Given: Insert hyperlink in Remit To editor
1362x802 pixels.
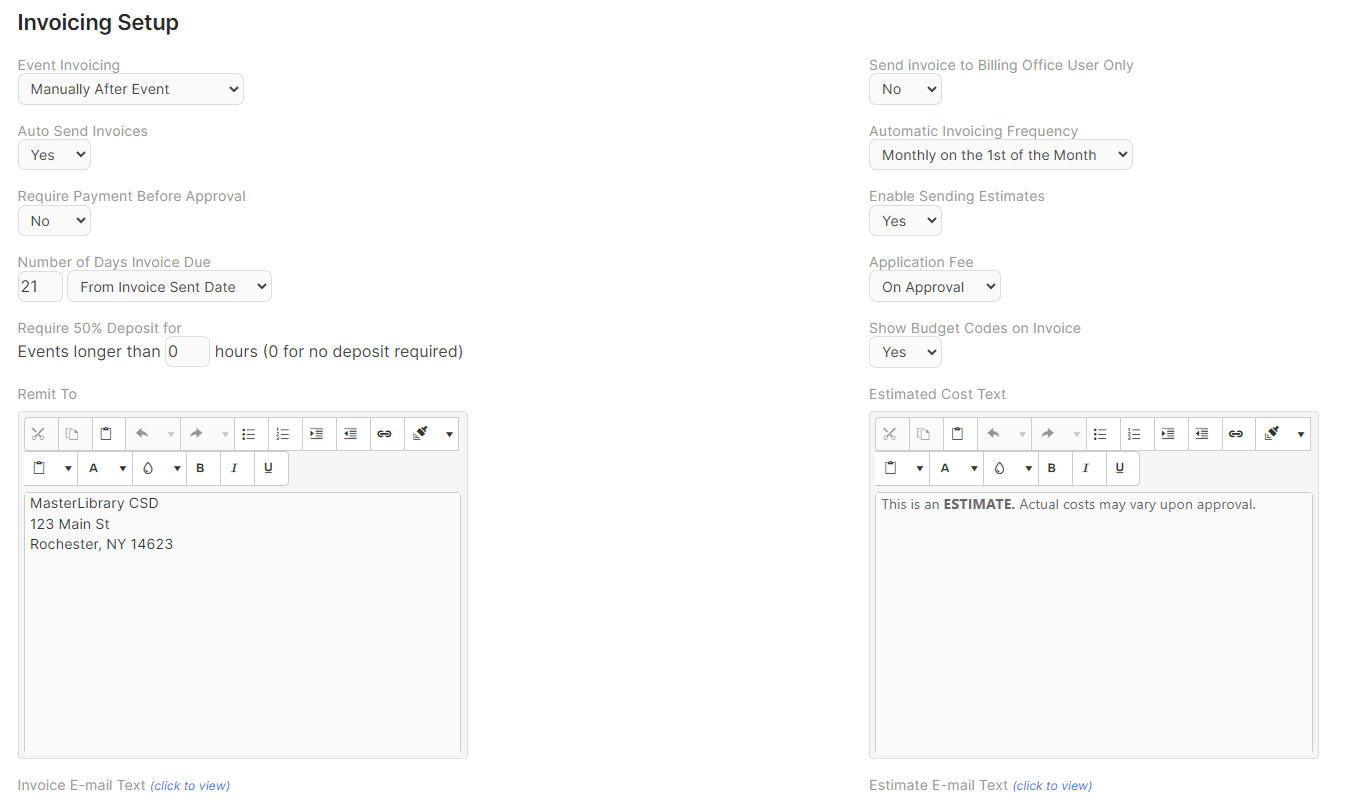Looking at the screenshot, I should pos(384,434).
